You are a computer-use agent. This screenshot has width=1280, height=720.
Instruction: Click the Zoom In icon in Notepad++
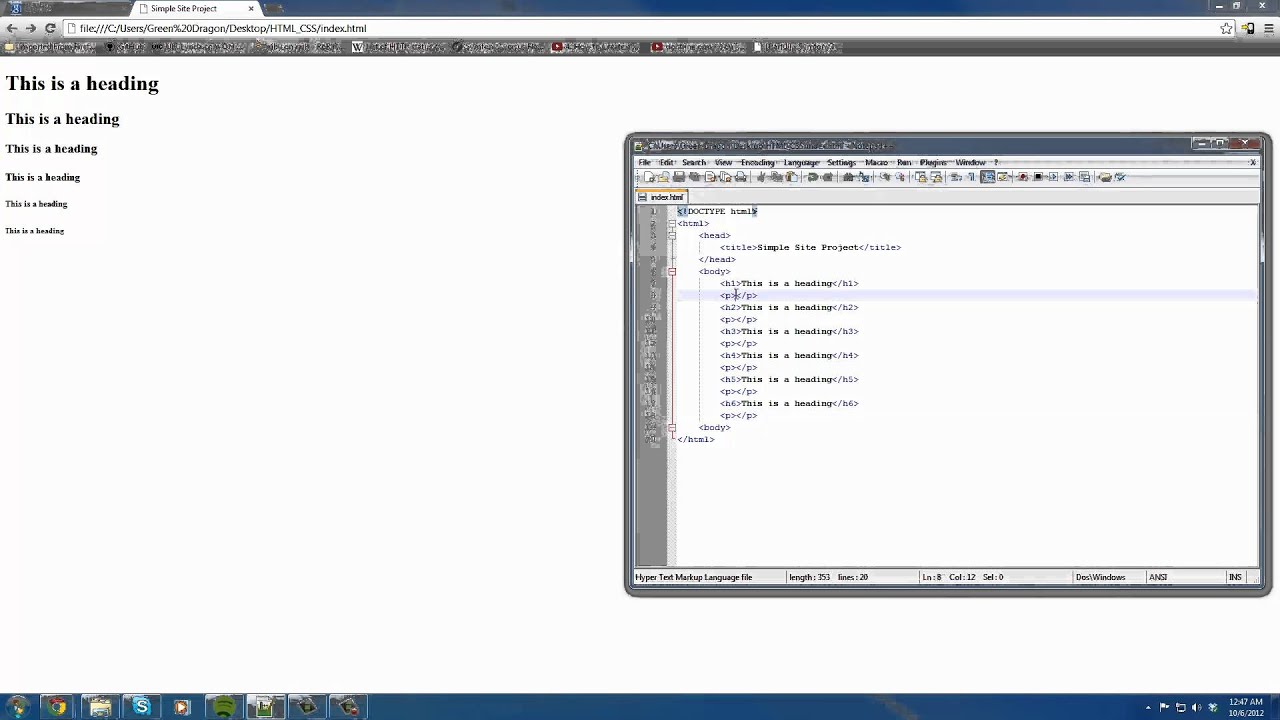click(884, 177)
